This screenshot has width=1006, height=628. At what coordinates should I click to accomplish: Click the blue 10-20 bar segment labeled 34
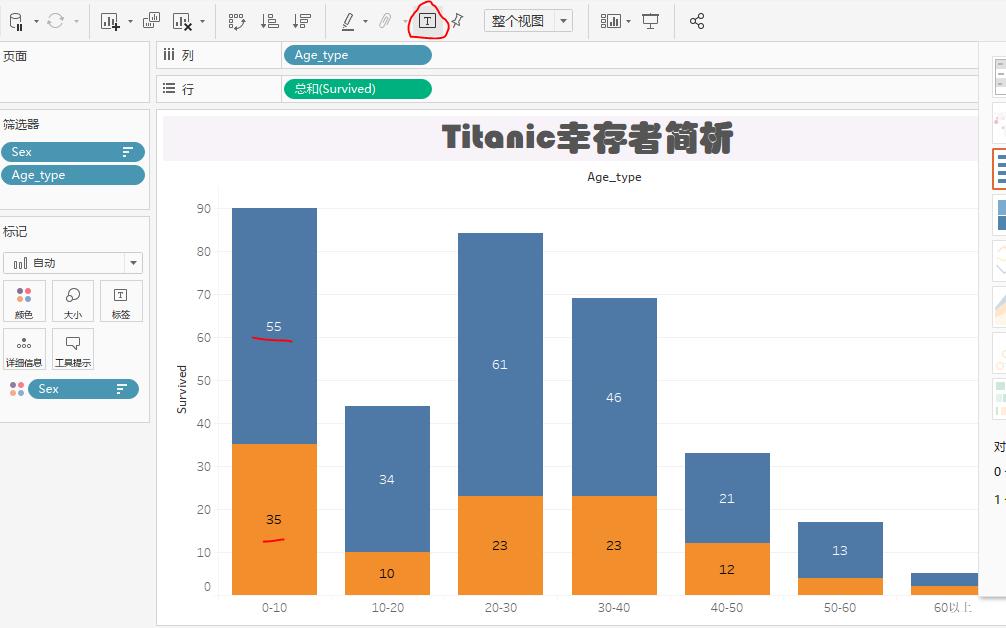[x=388, y=479]
